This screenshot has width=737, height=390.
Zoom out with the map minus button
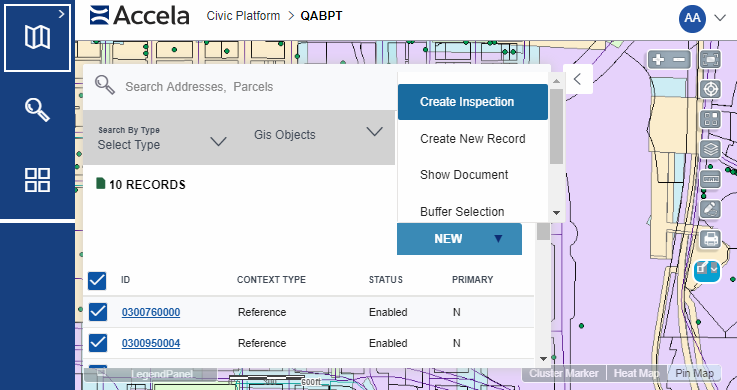(x=679, y=60)
